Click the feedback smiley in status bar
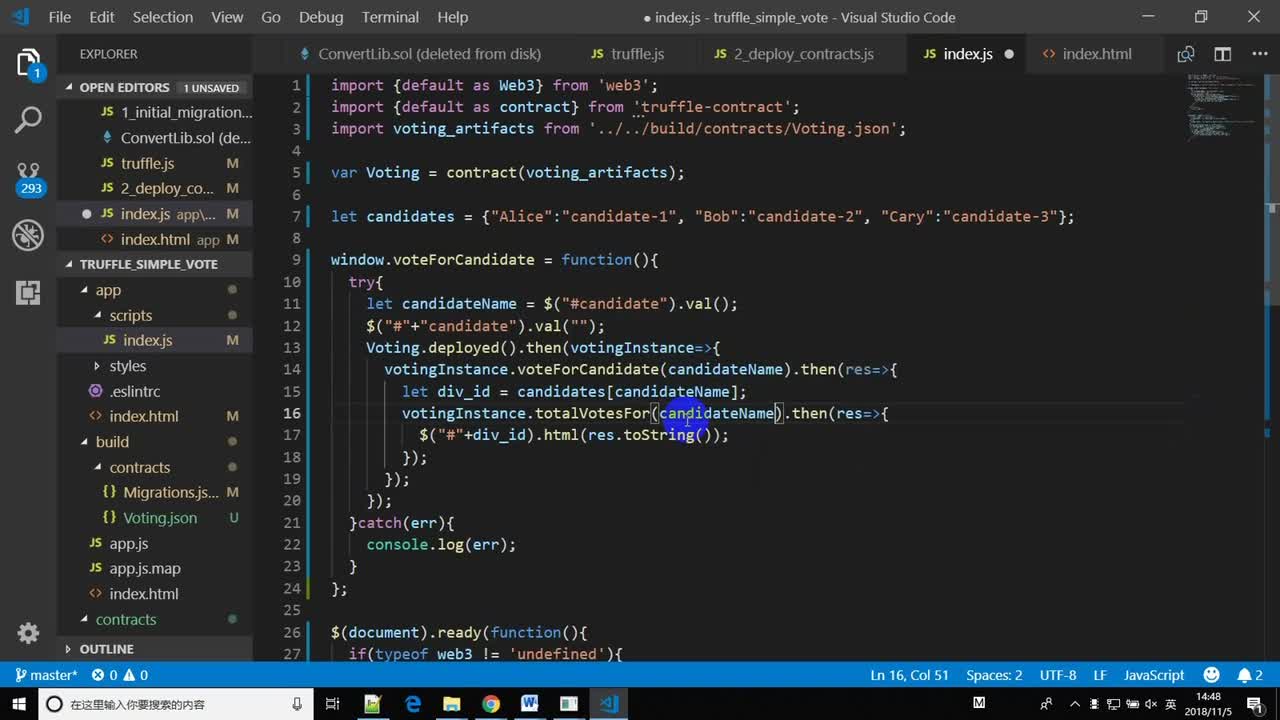1280x720 pixels. point(1212,675)
